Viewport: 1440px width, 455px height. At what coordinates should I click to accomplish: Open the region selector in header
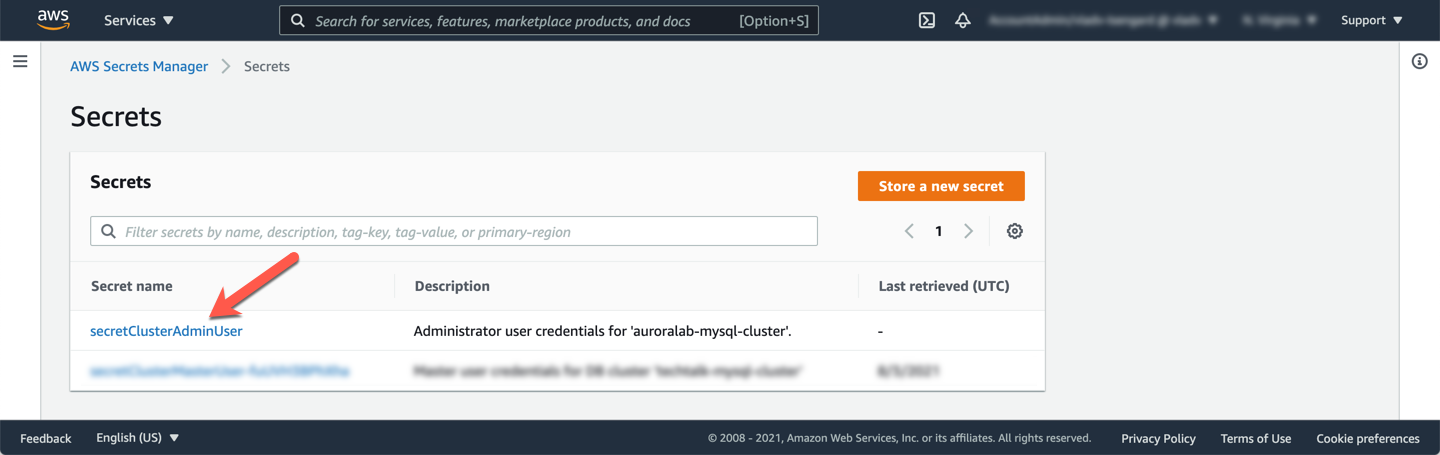click(x=1277, y=20)
